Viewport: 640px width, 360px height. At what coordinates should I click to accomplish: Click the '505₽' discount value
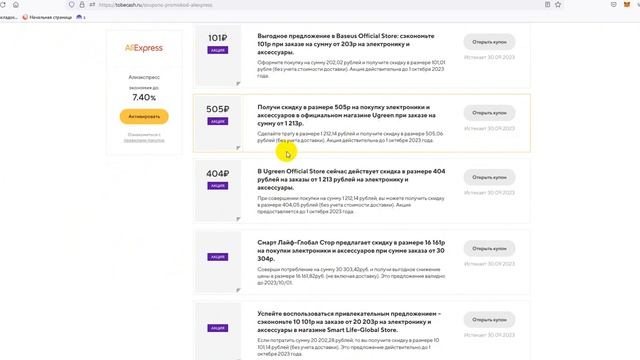point(218,109)
